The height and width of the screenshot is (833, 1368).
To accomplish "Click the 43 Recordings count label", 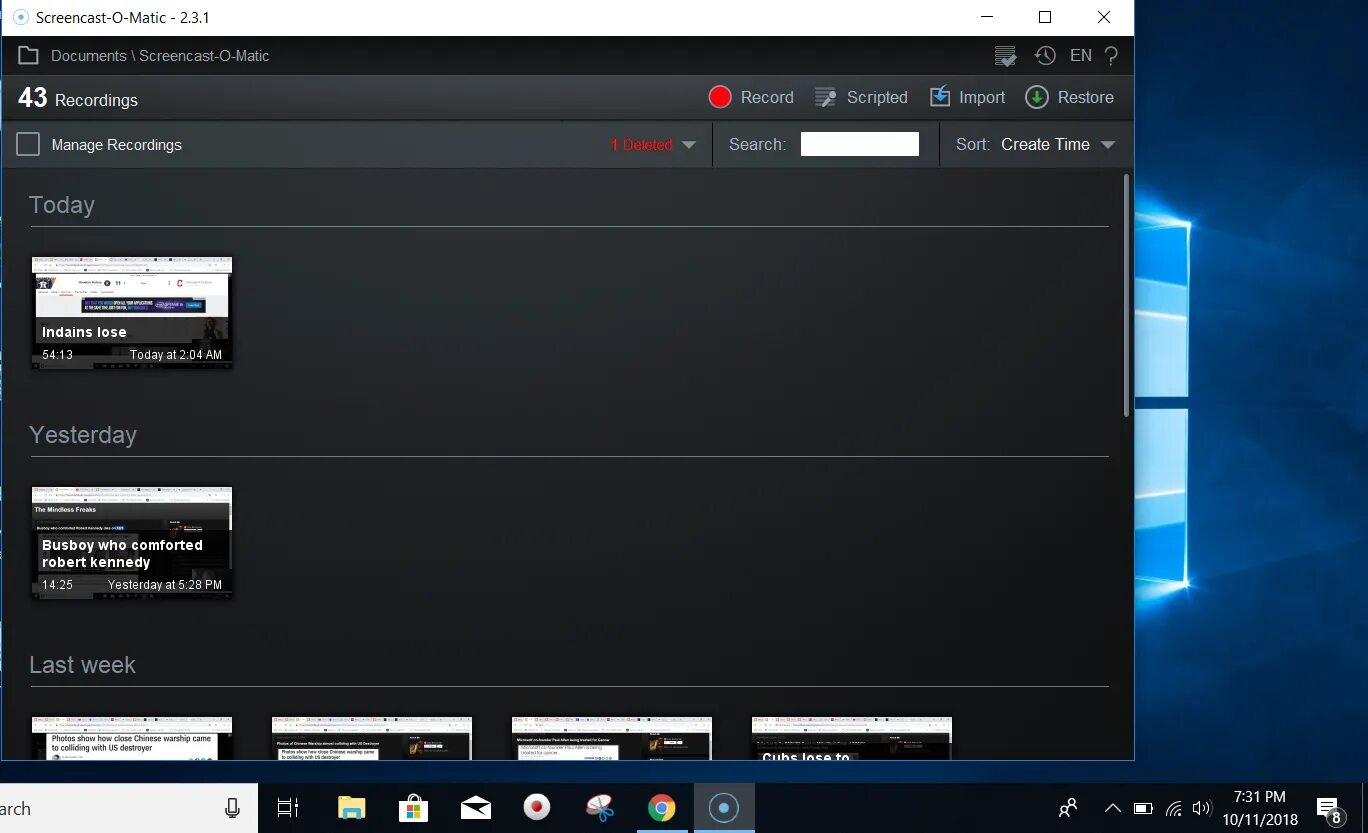I will click(x=78, y=98).
